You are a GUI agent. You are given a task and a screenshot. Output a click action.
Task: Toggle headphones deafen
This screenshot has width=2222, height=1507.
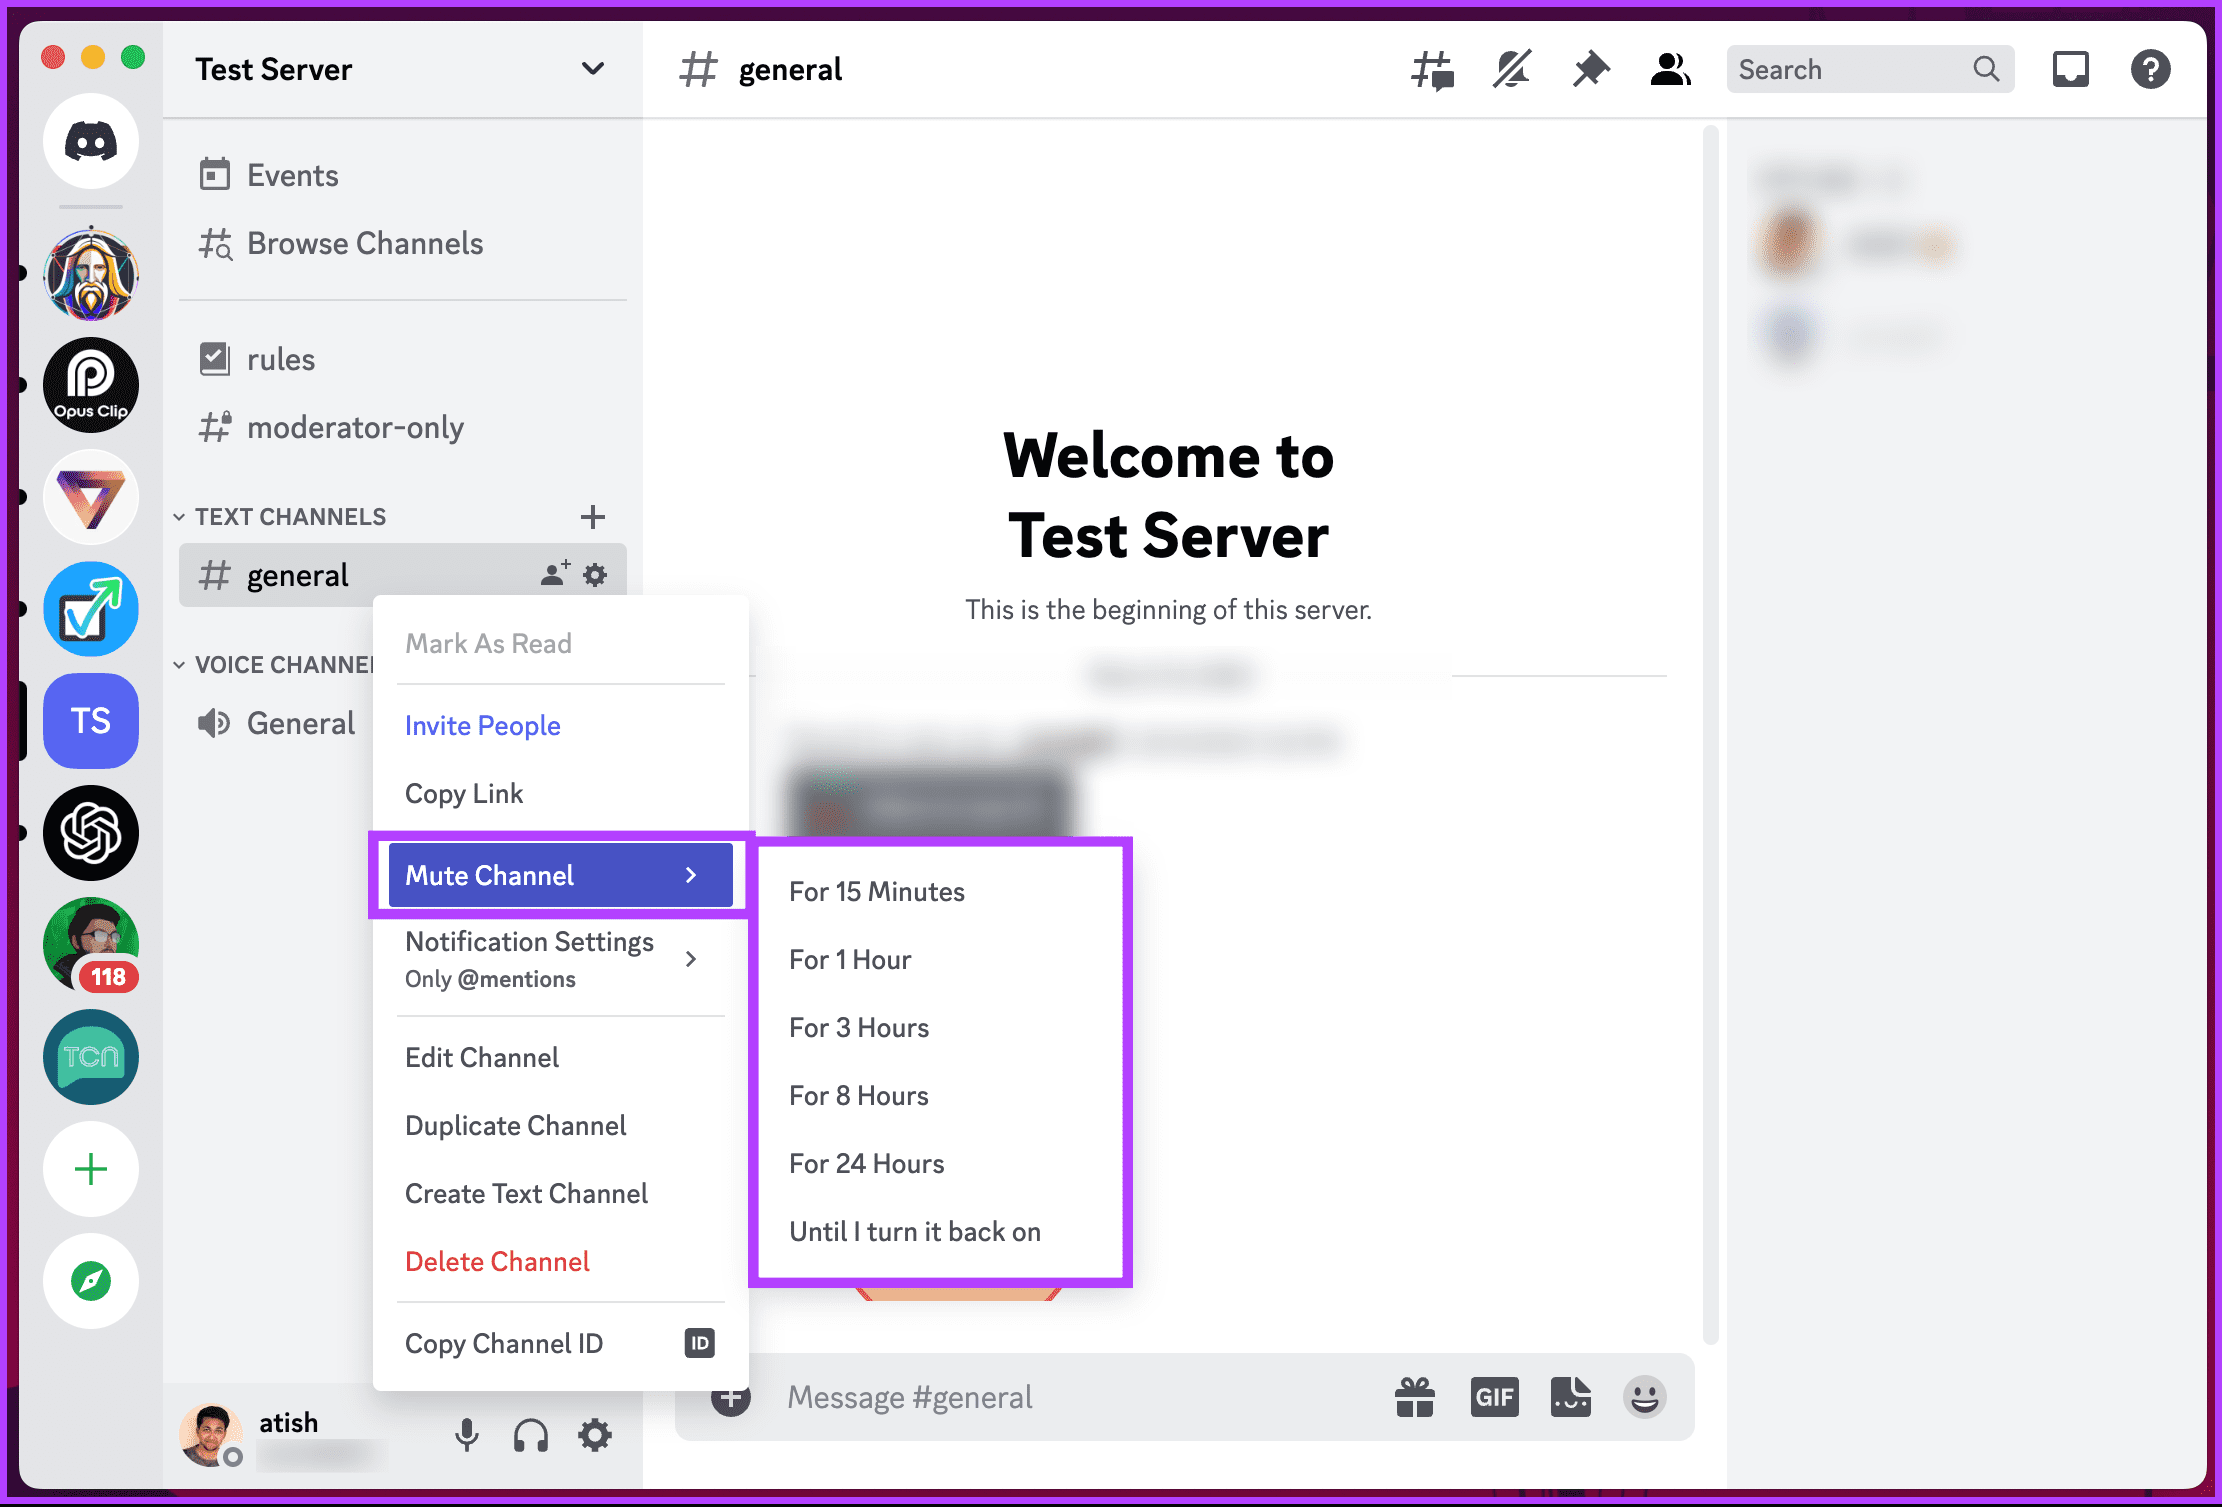click(530, 1435)
